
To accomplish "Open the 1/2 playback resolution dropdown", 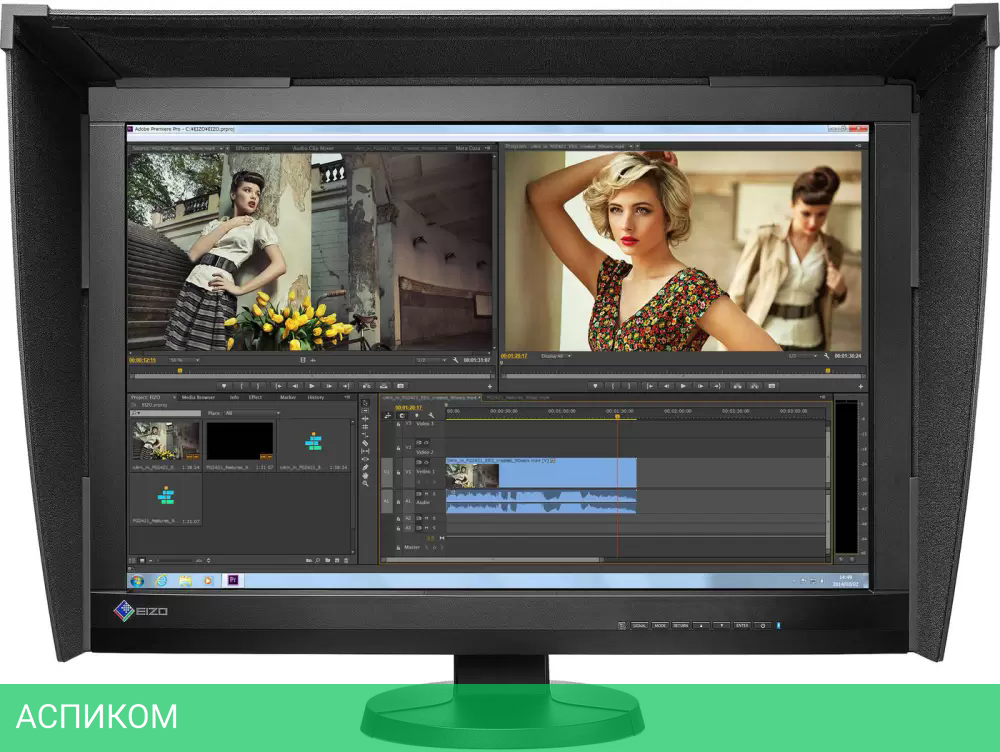I will [x=803, y=357].
